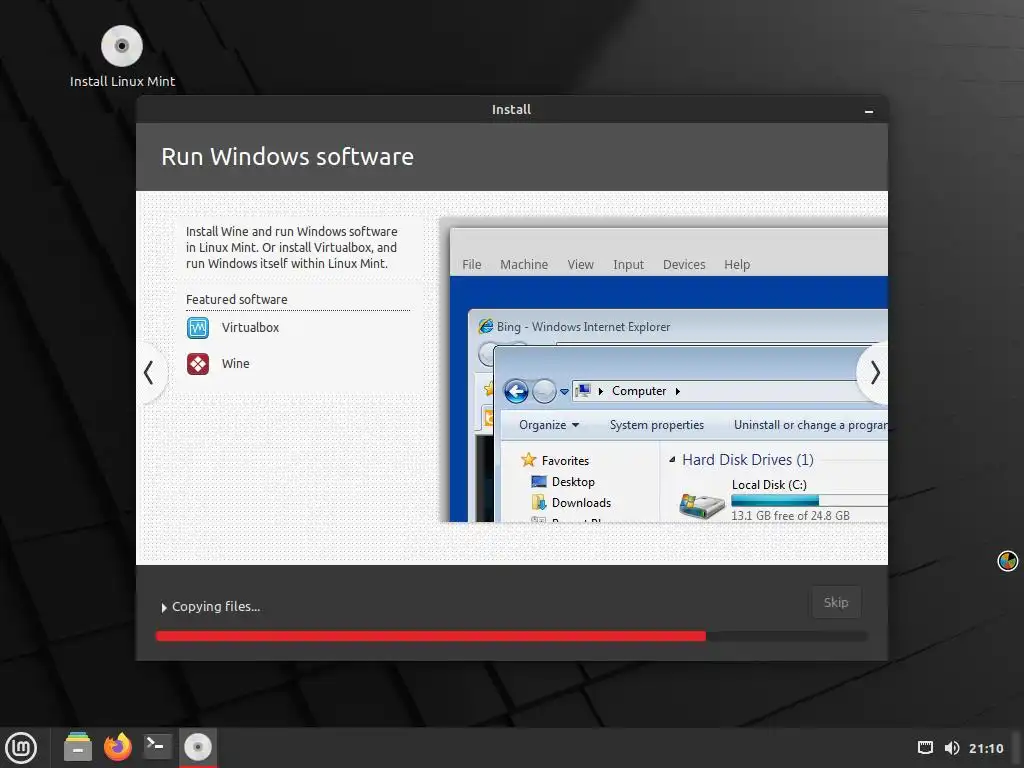This screenshot has height=768, width=1024.
Task: Click the Devices menu in the slide image
Action: tap(684, 264)
